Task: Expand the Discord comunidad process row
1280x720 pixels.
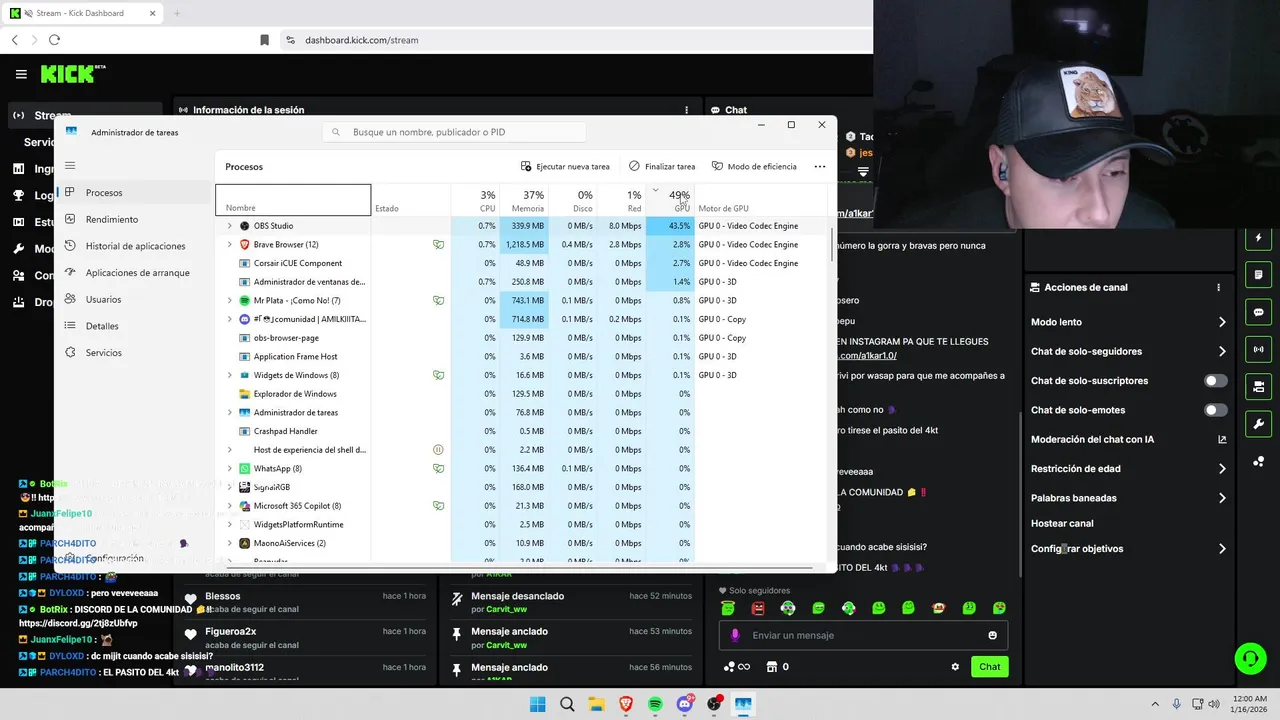Action: point(230,319)
